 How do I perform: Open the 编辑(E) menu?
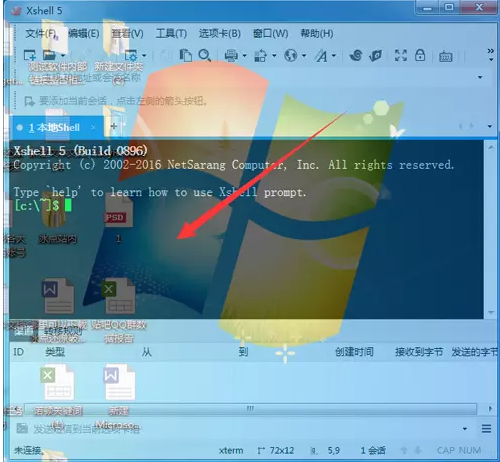pyautogui.click(x=84, y=33)
